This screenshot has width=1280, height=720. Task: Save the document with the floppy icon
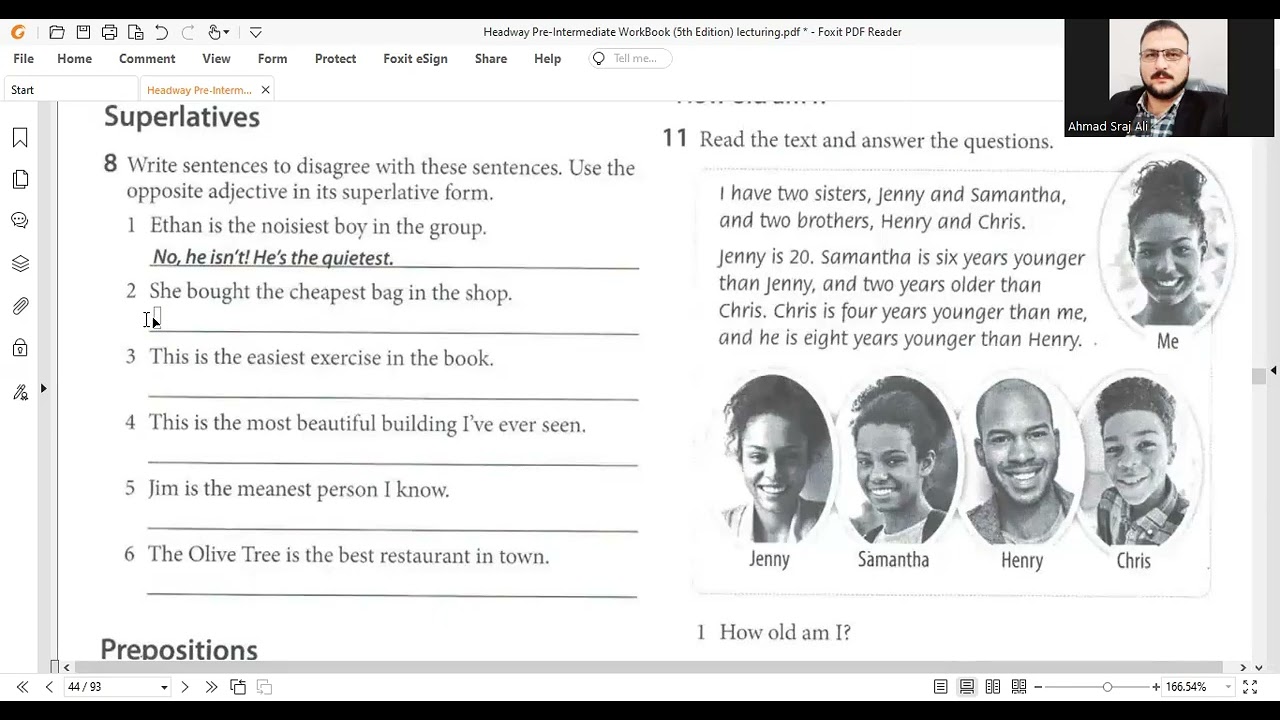click(x=83, y=32)
